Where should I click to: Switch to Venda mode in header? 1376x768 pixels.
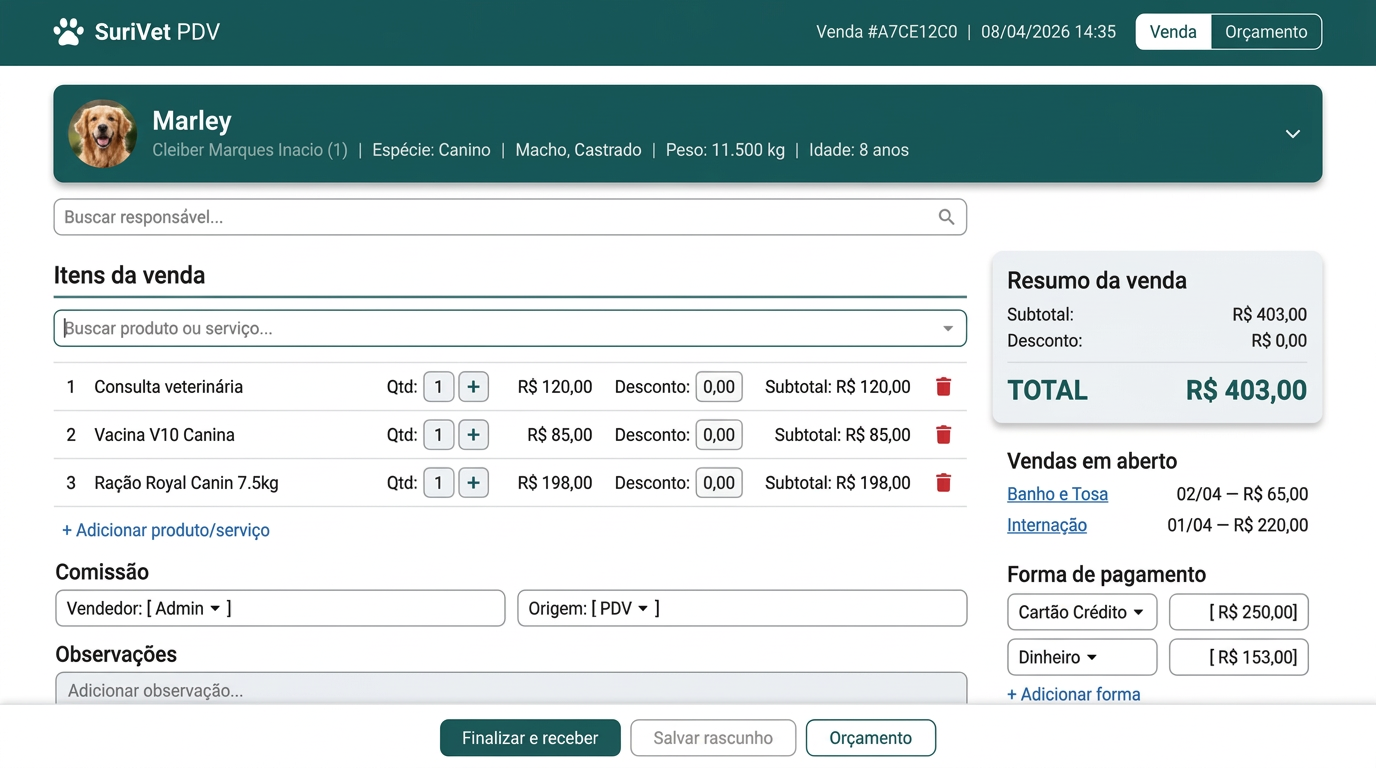(1173, 32)
